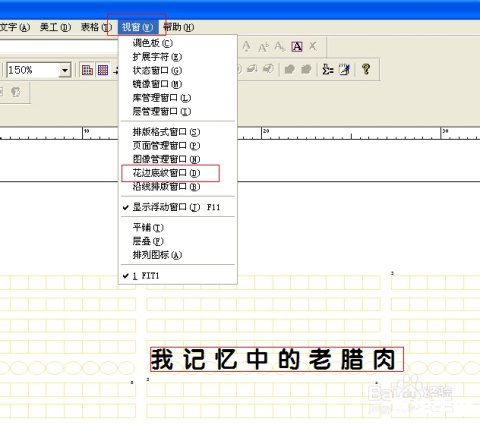This screenshot has width=480, height=425.
Task: Click the greyed A with dot below icon
Action: 246,47
